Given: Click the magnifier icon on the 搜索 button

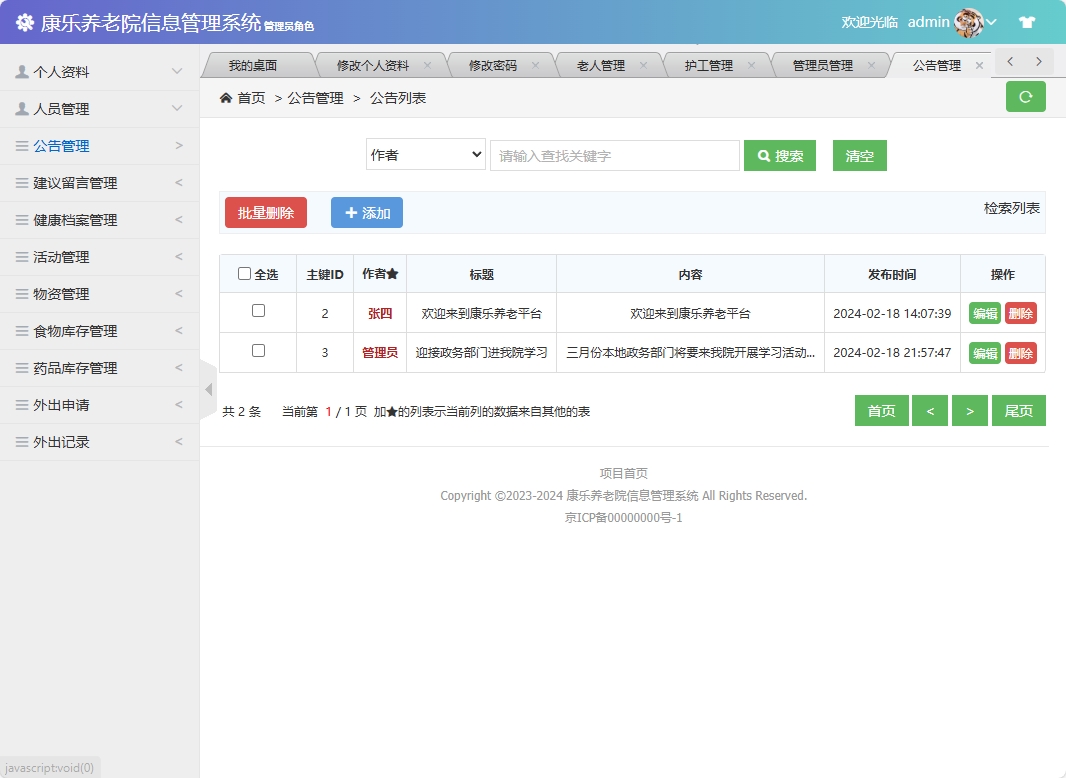Looking at the screenshot, I should 762,155.
